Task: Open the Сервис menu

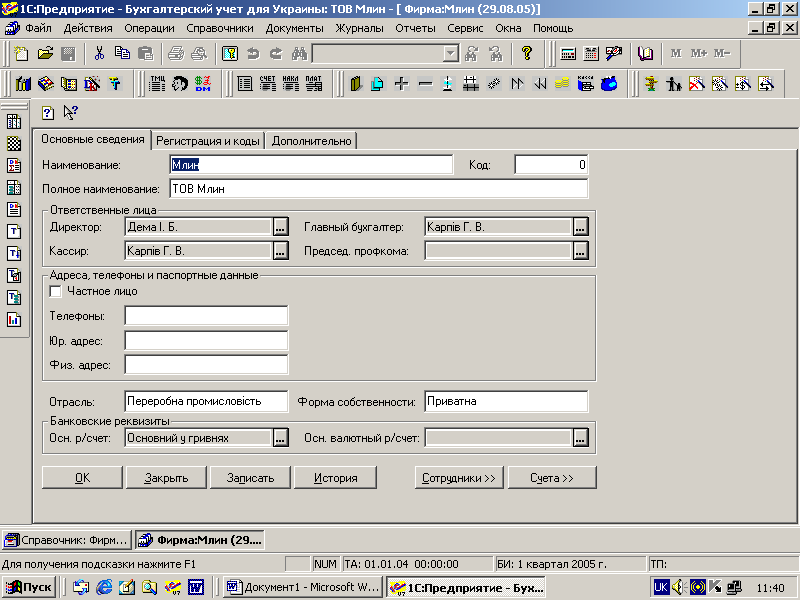Action: tap(465, 28)
